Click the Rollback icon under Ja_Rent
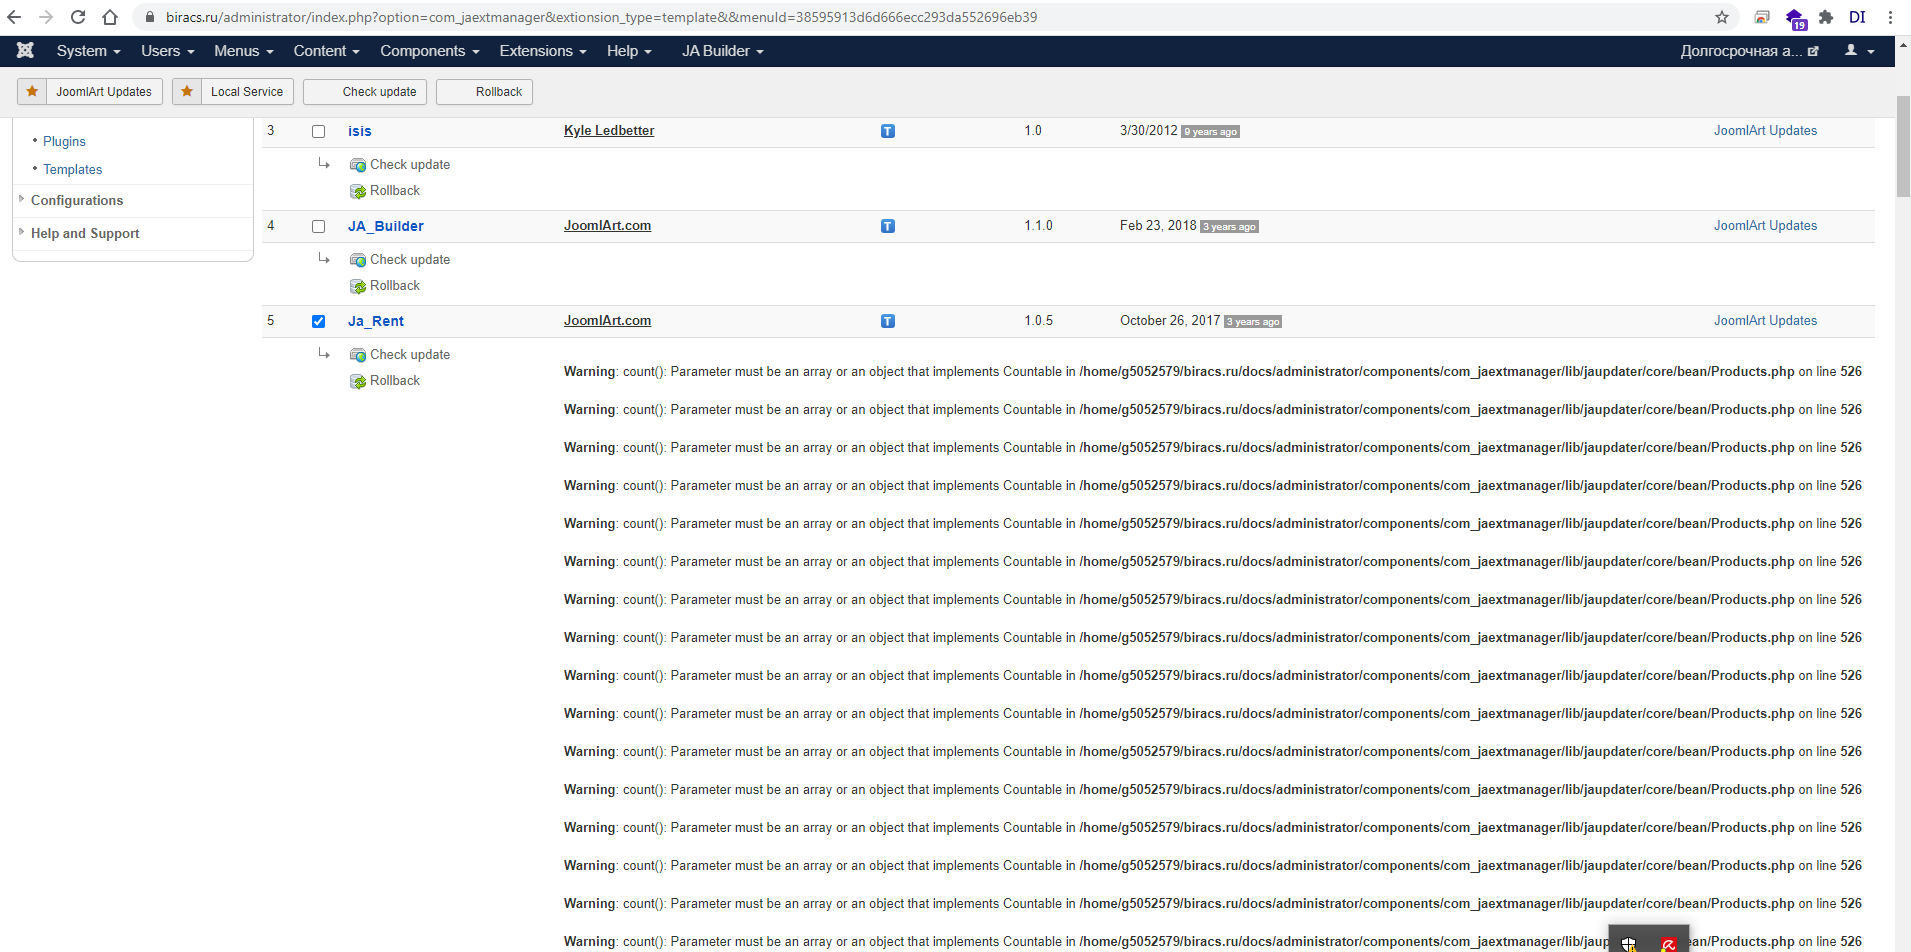 pos(358,381)
